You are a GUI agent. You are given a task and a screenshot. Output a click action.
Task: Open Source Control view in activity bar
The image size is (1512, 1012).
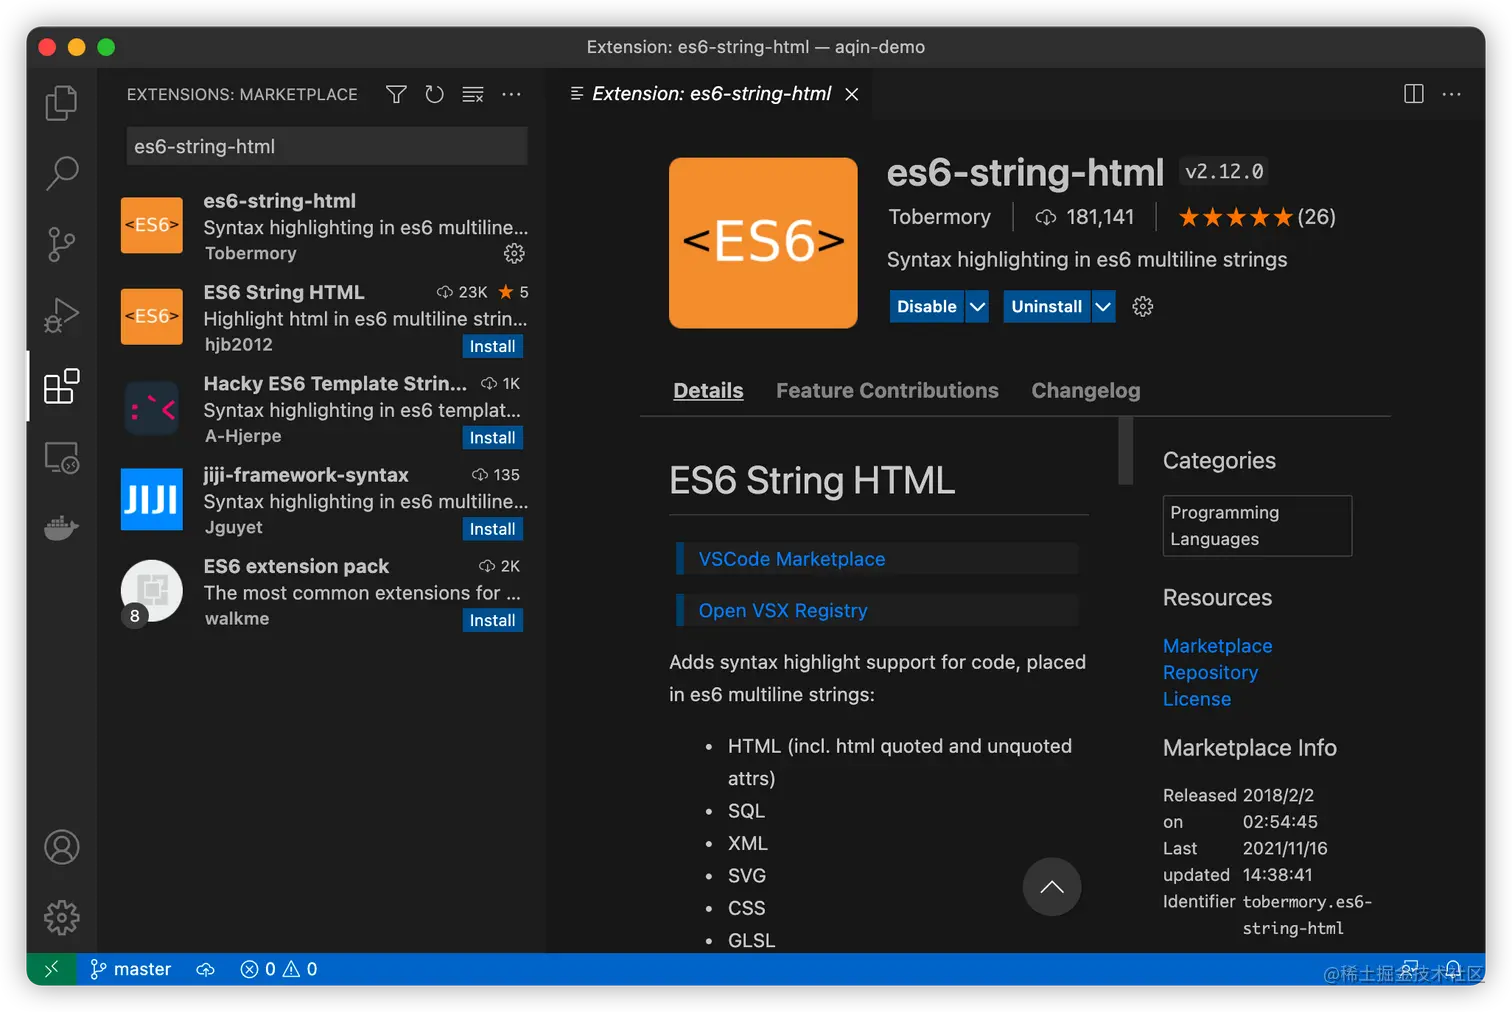pyautogui.click(x=61, y=244)
